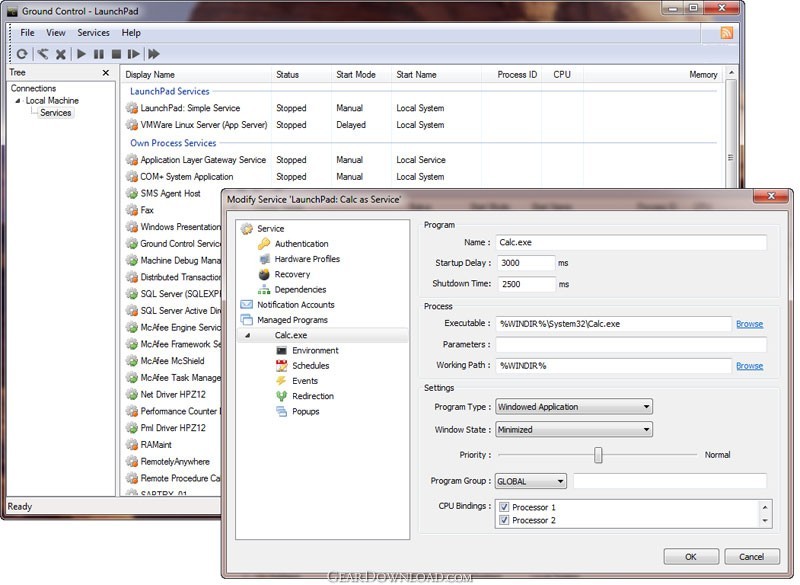Screen dimensions: 800x585
Task: Toggle the Processor 2 checkbox
Action: click(504, 520)
